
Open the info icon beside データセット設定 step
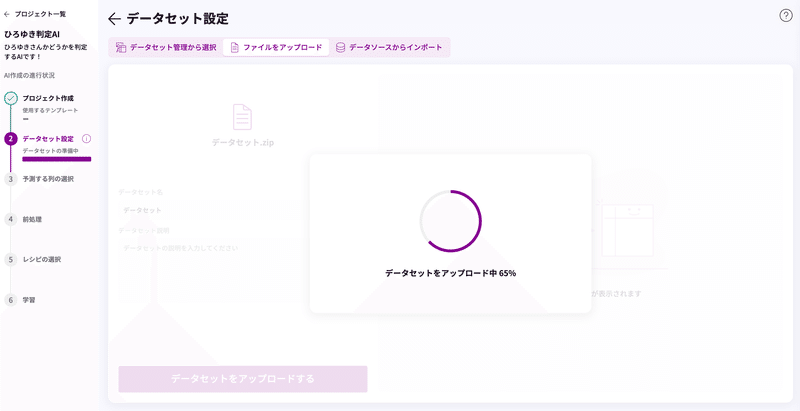(86, 139)
